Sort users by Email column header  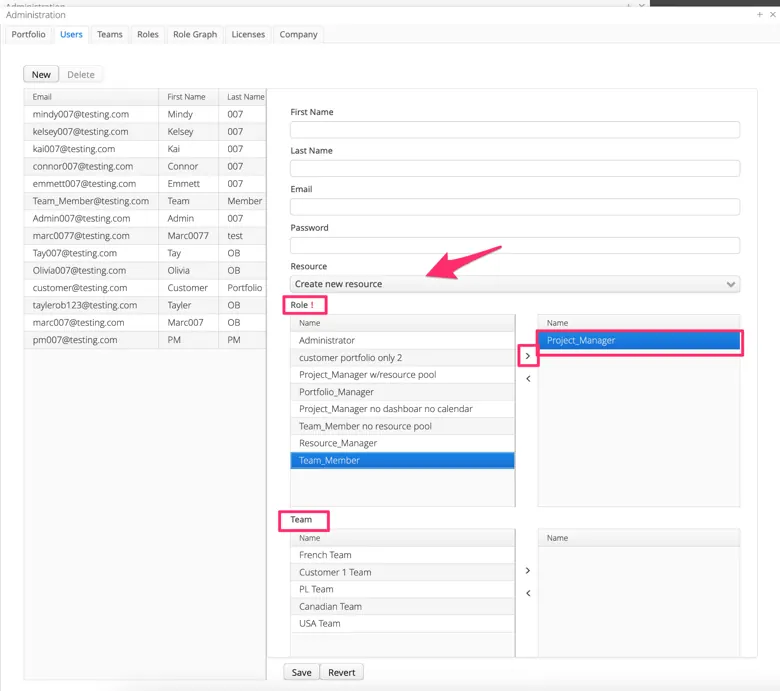click(91, 97)
